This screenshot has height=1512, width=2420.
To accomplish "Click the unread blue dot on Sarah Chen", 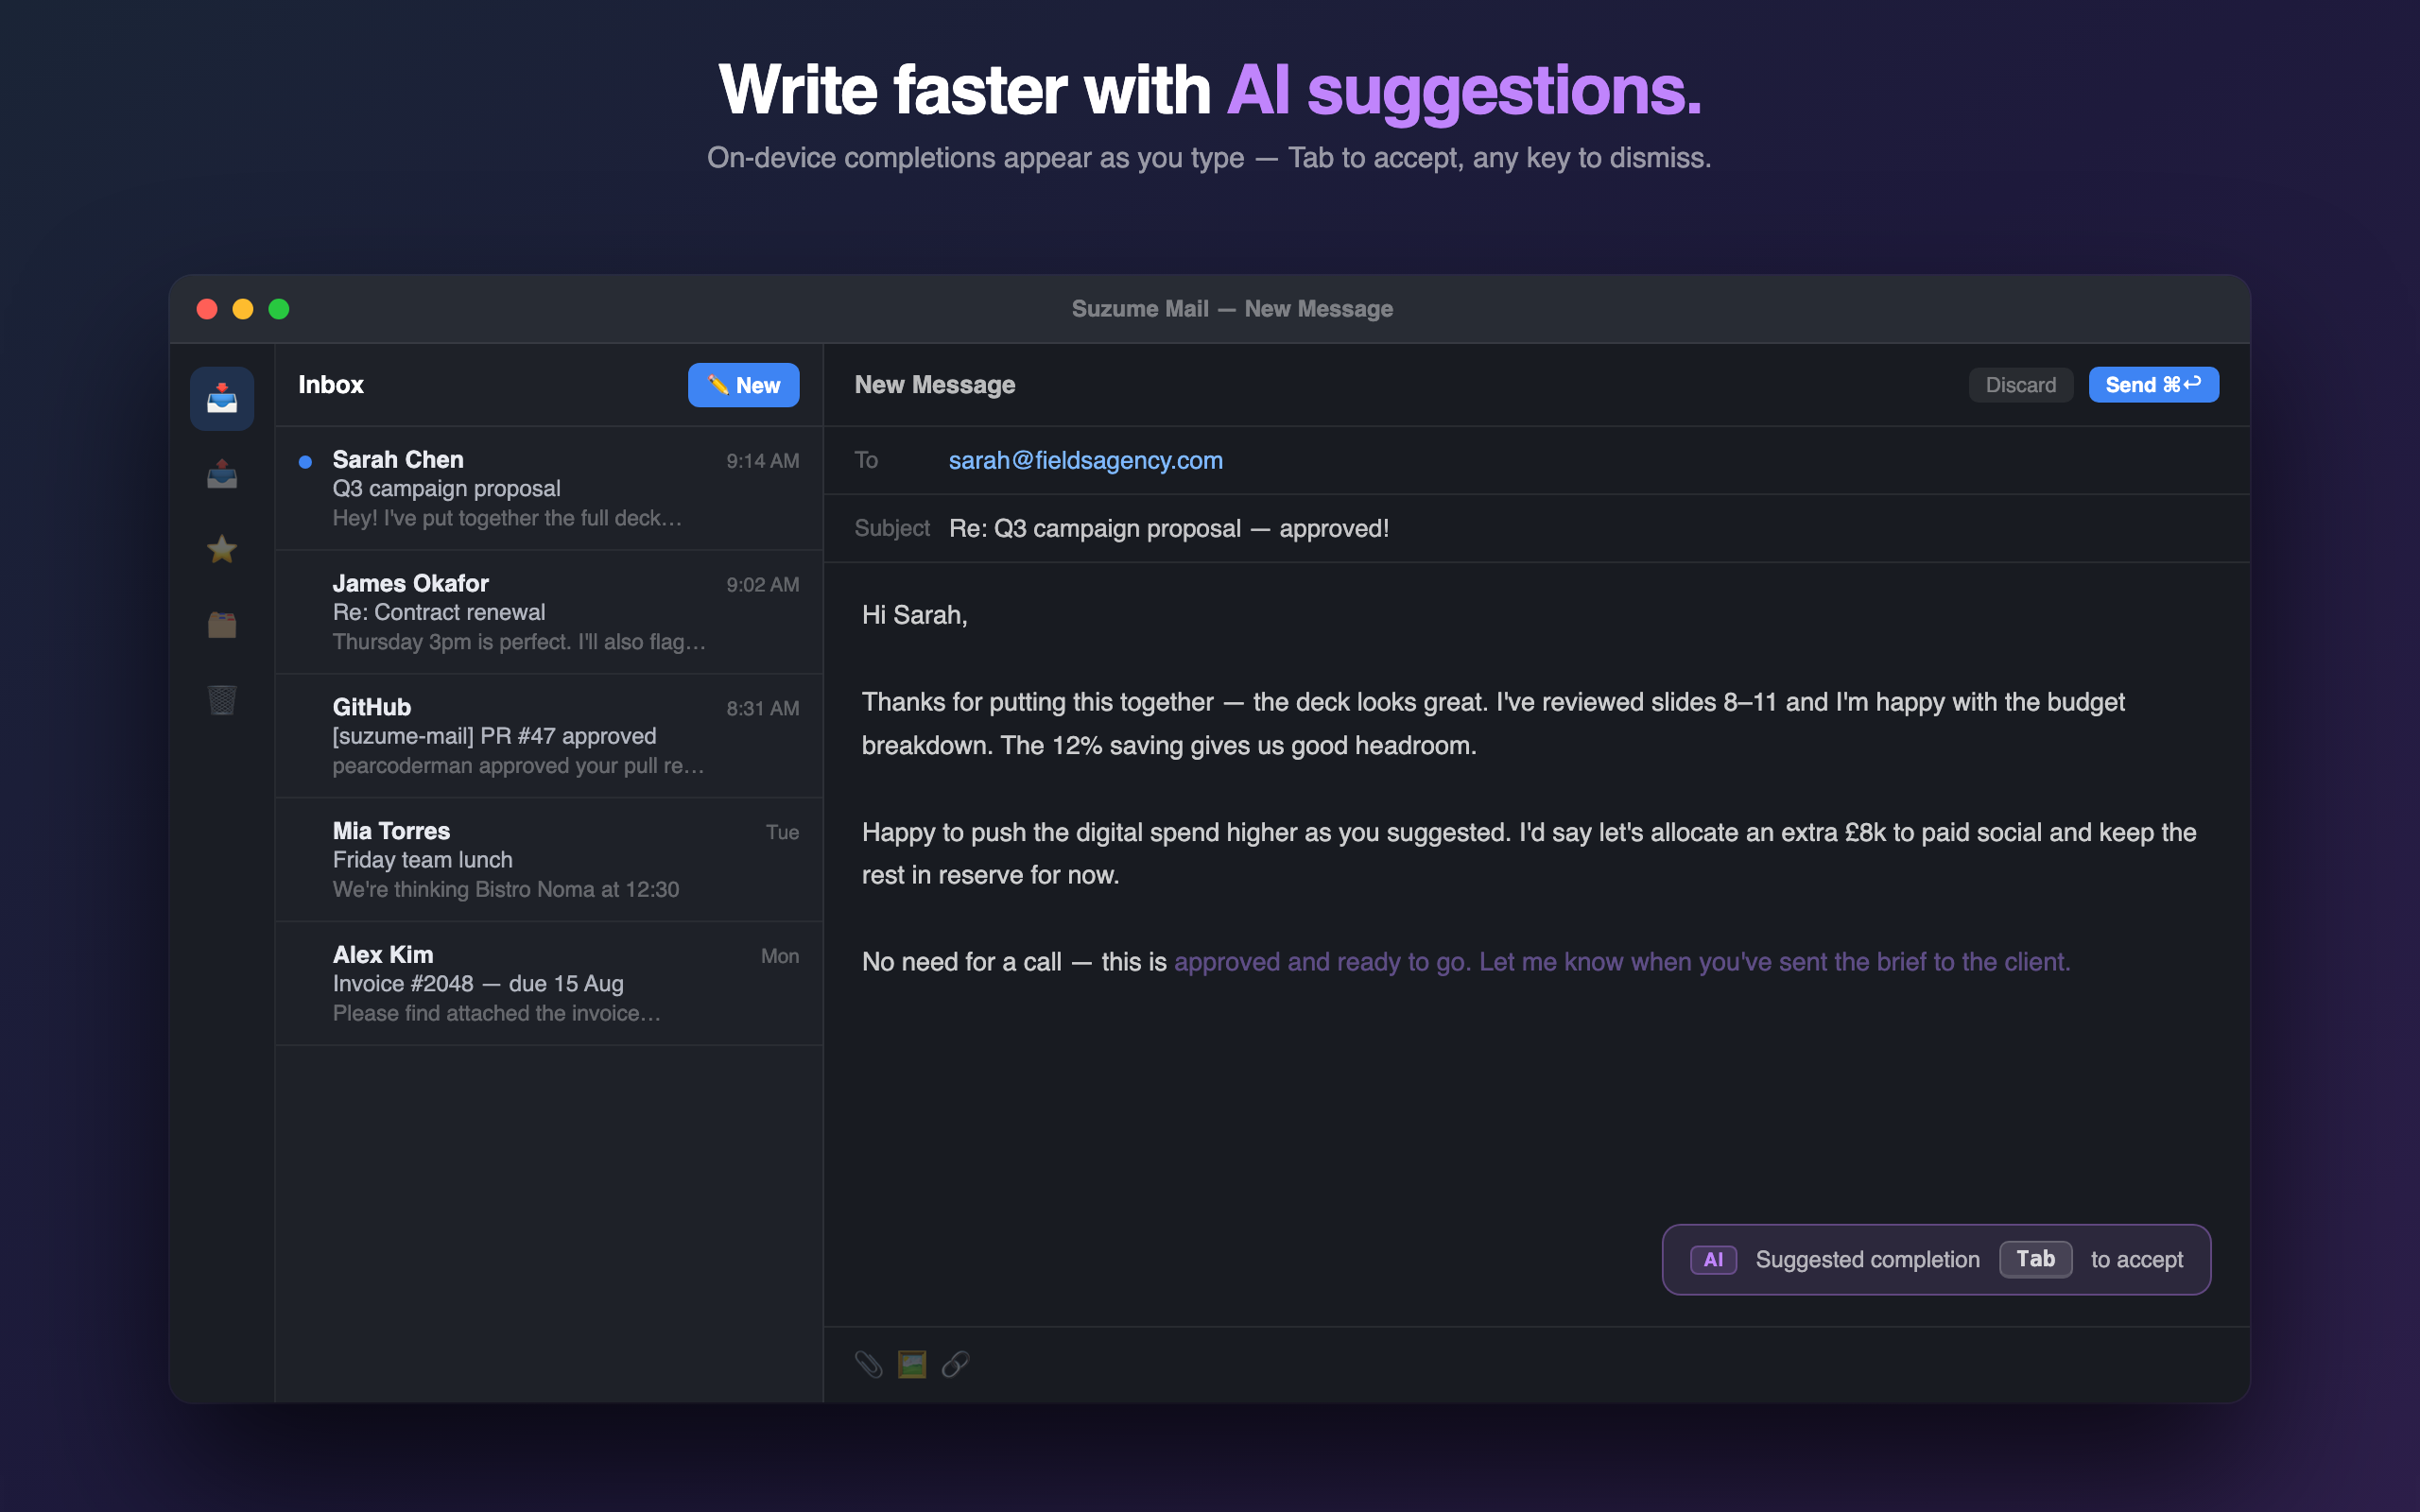I will click(x=305, y=461).
